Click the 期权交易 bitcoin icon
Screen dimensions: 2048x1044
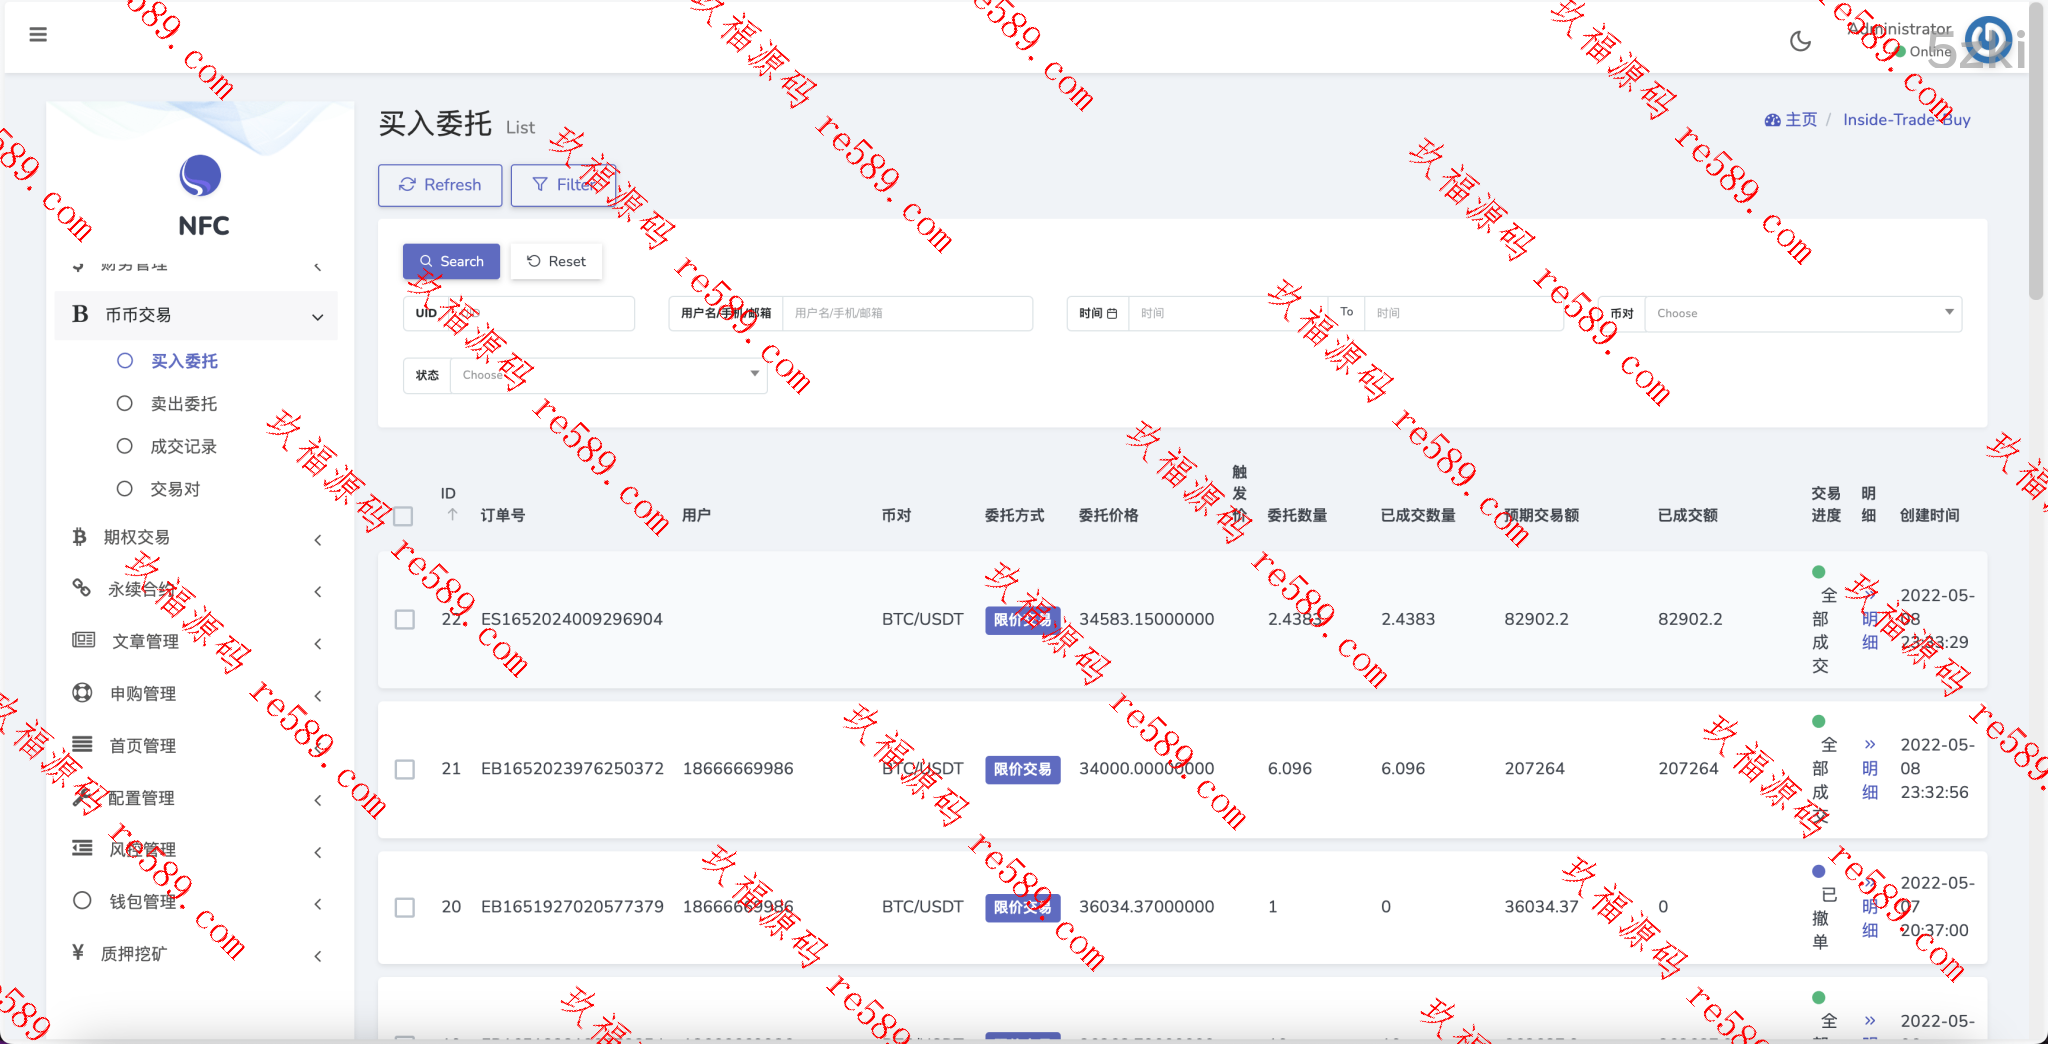click(80, 537)
